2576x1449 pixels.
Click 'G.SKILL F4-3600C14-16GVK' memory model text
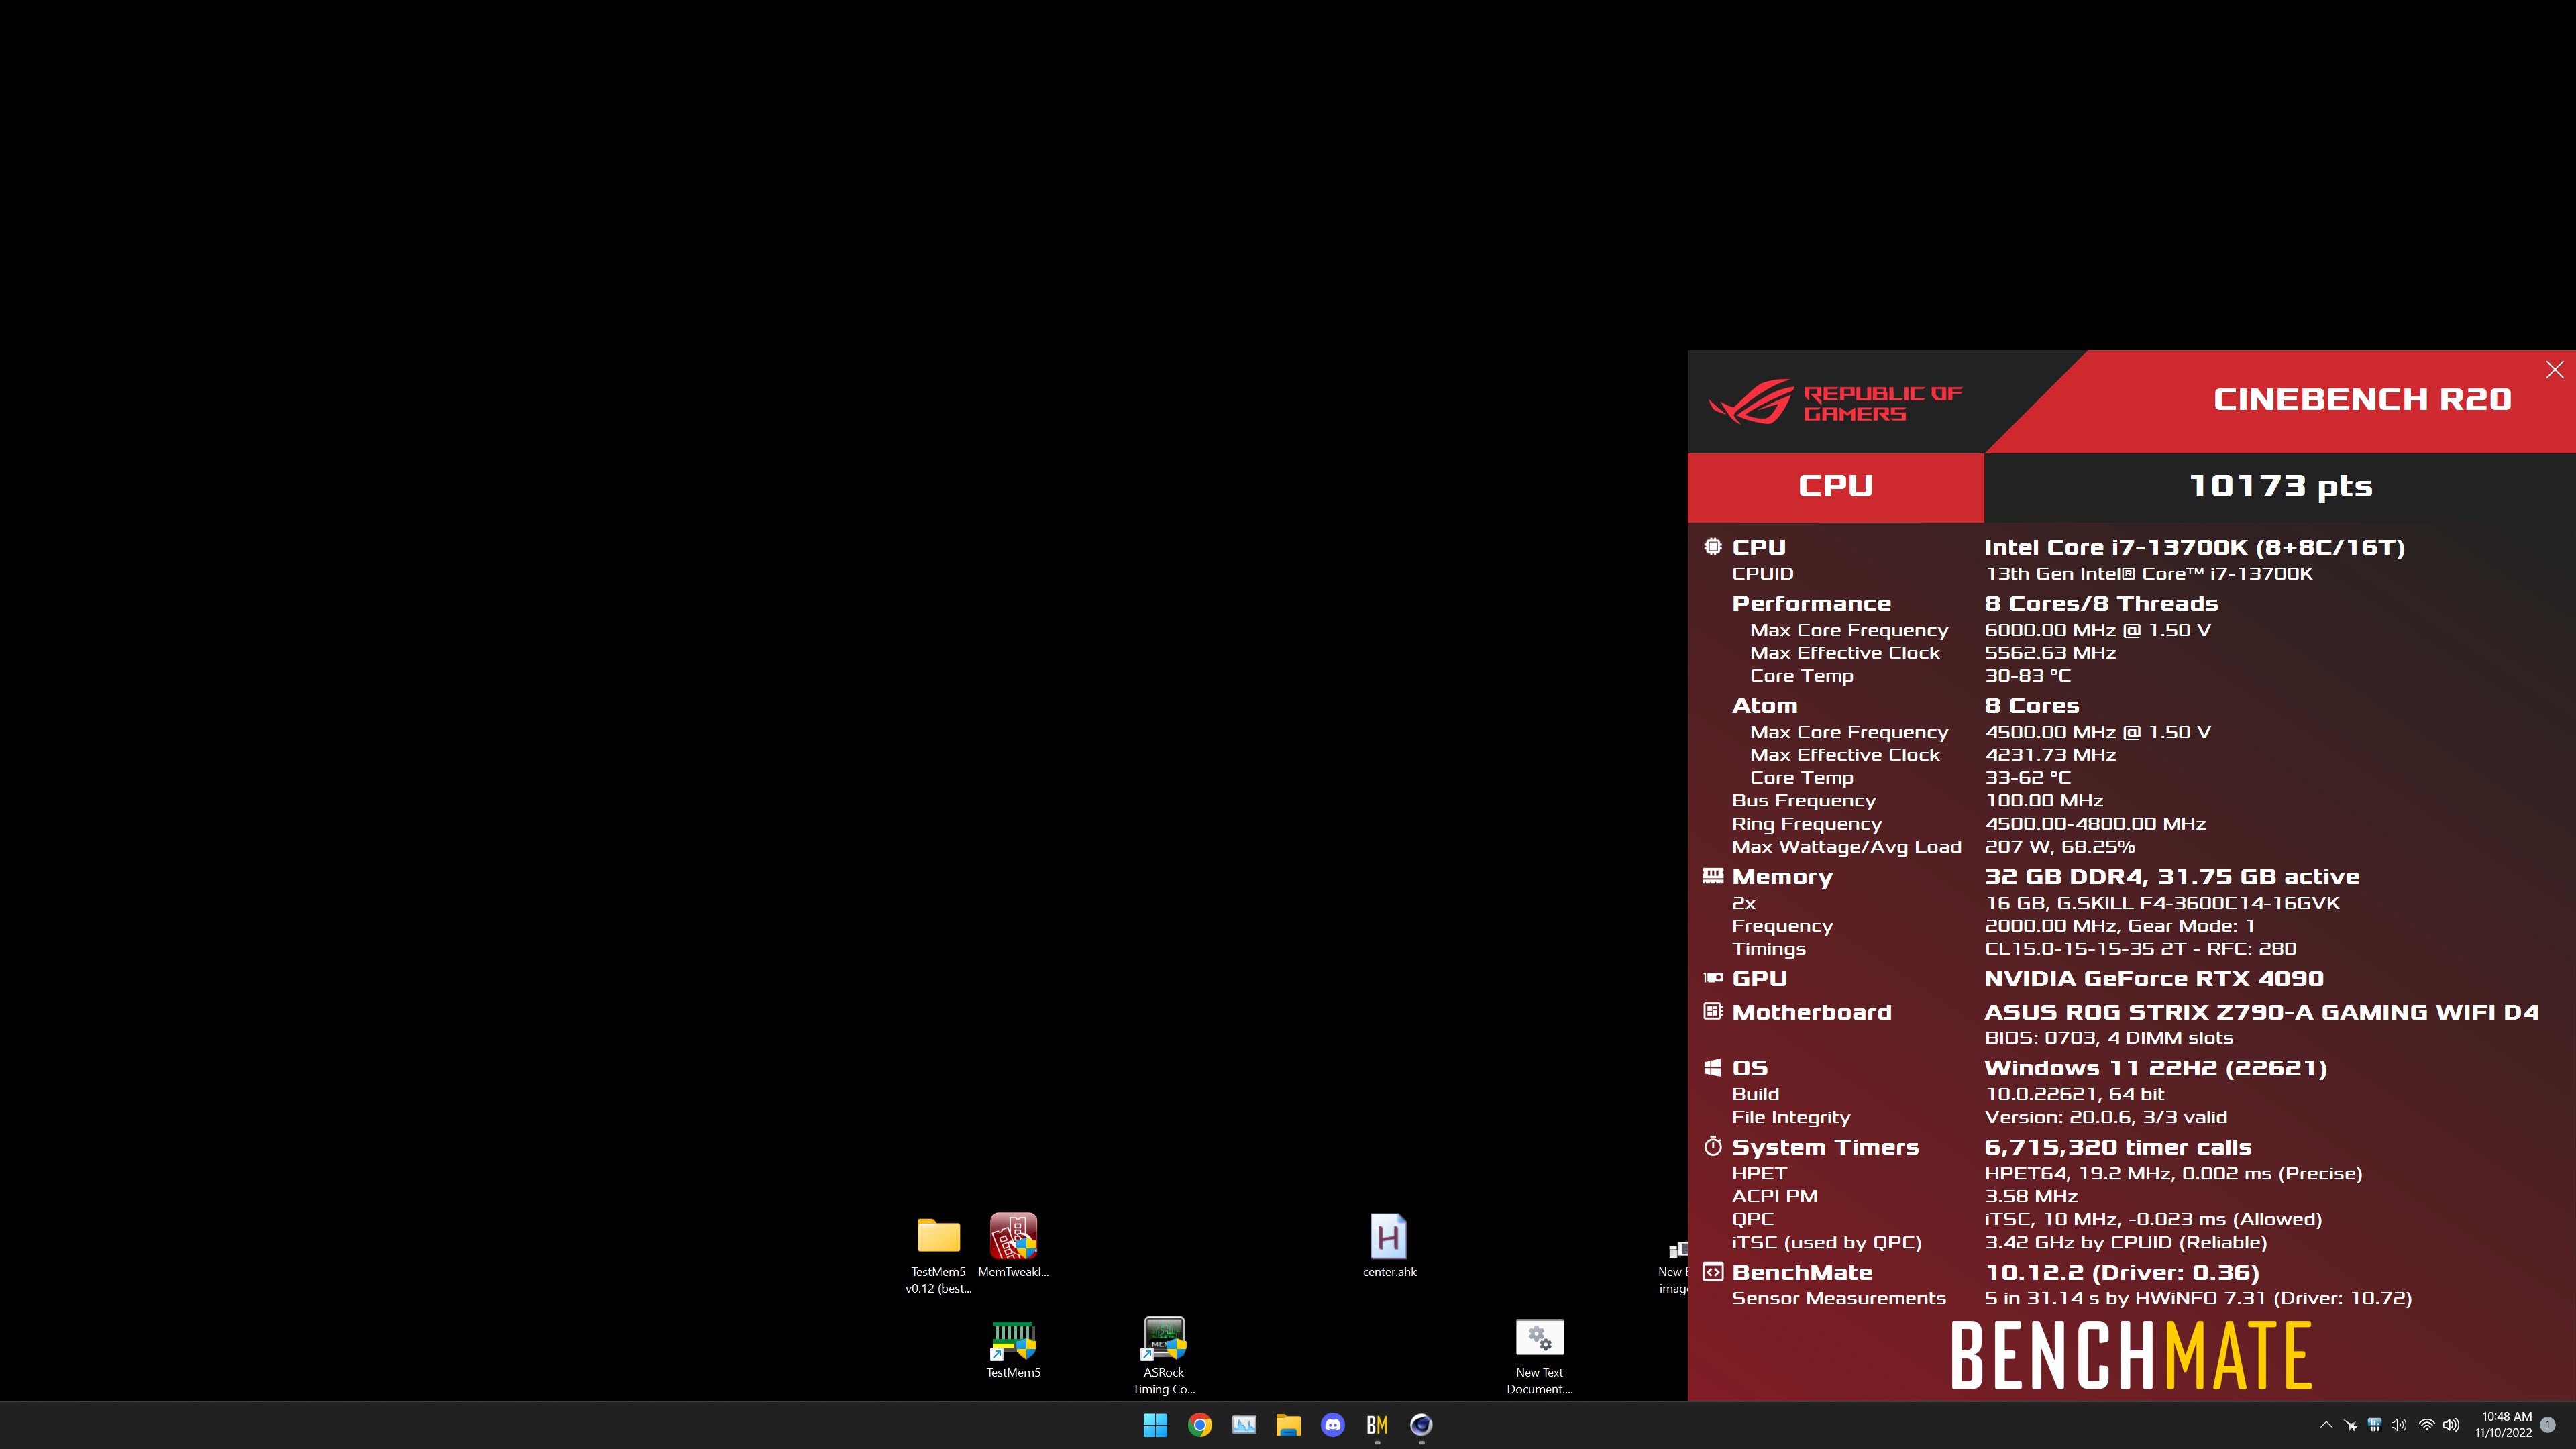[2198, 903]
